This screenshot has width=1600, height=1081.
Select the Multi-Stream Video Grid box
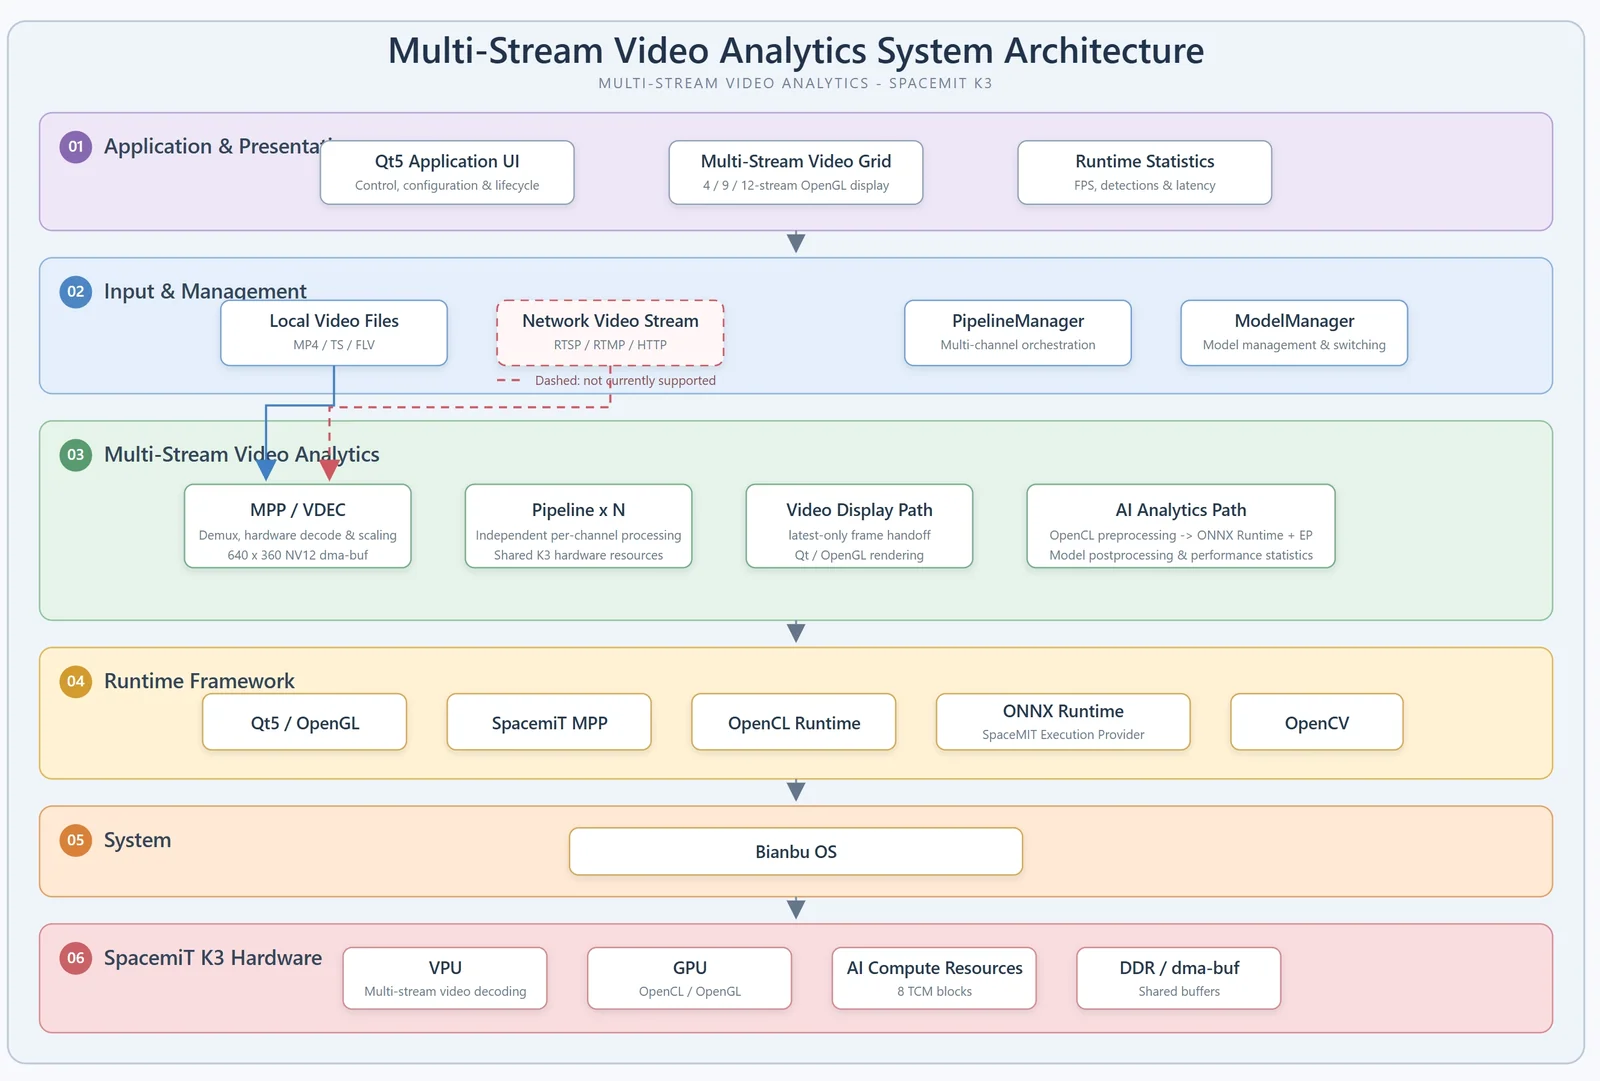(x=796, y=173)
